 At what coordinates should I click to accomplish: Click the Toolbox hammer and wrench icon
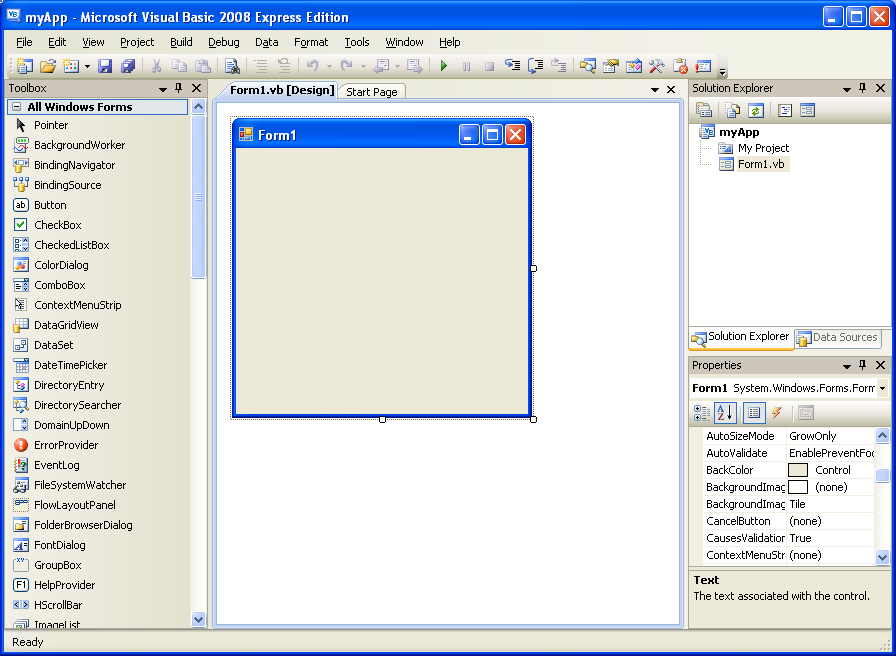657,66
